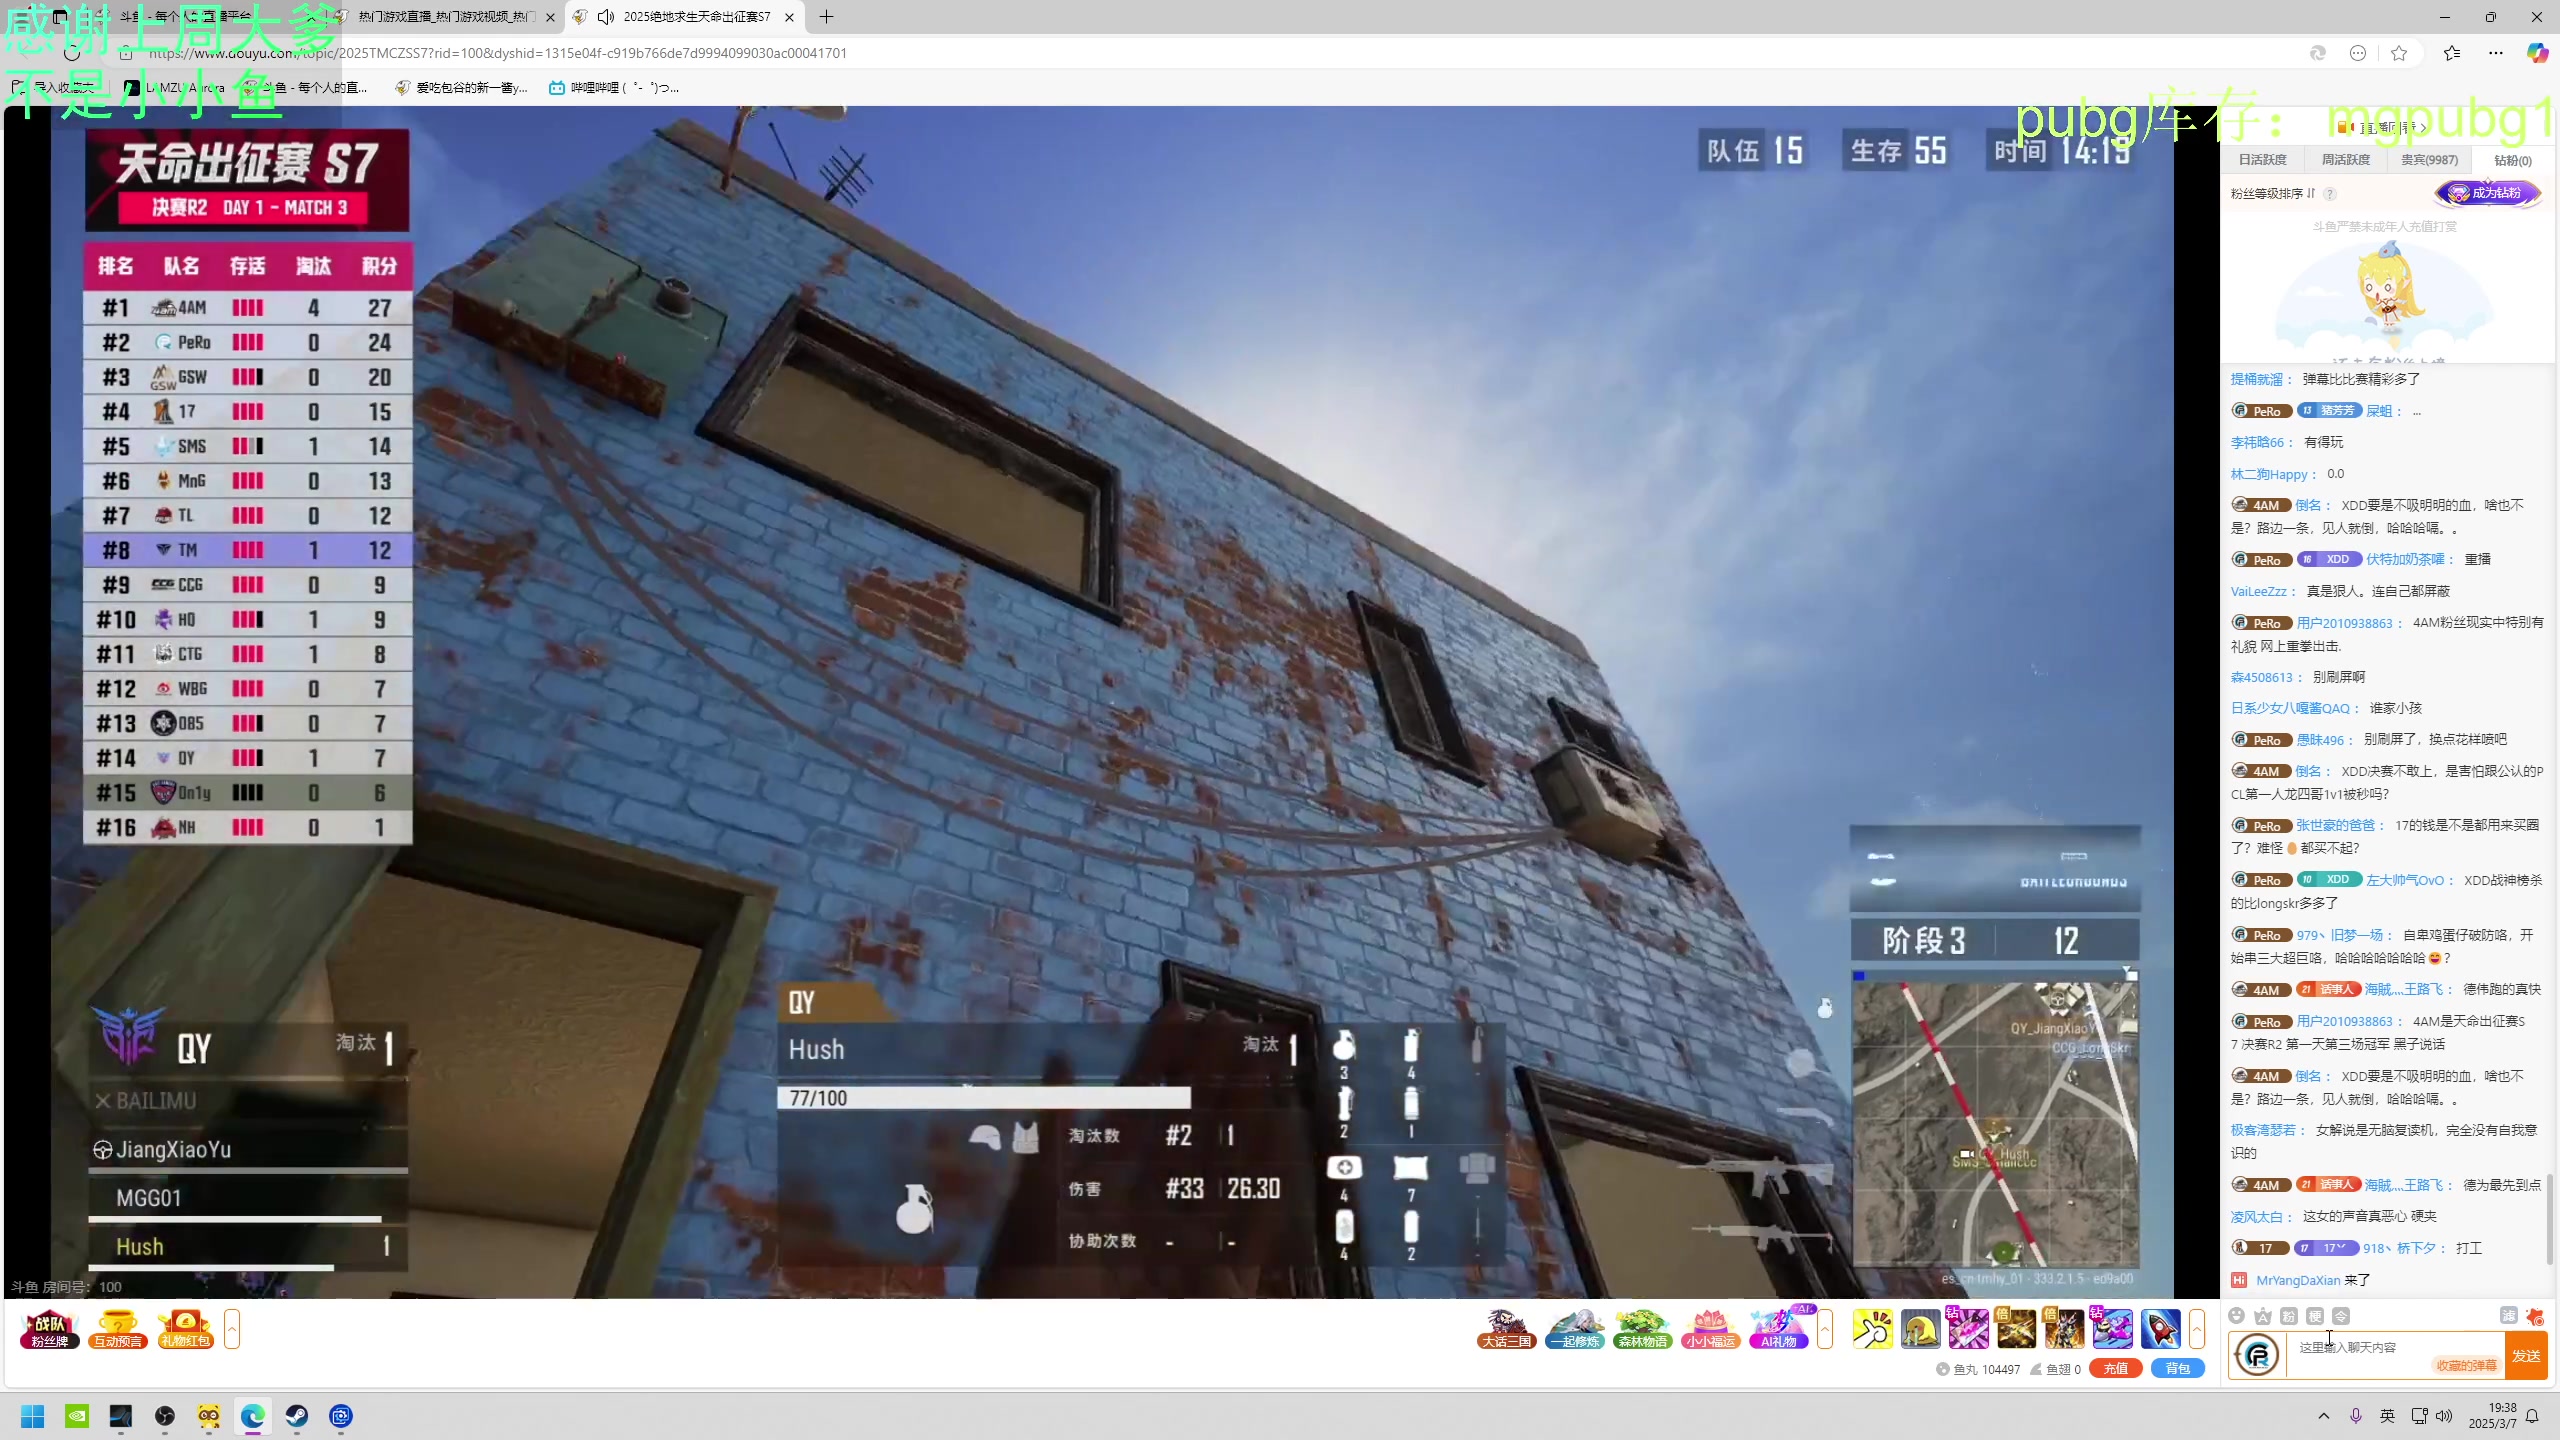This screenshot has width=2560, height=1440.
Task: Switch to the 钻粉(0) tab
Action: 2512,160
